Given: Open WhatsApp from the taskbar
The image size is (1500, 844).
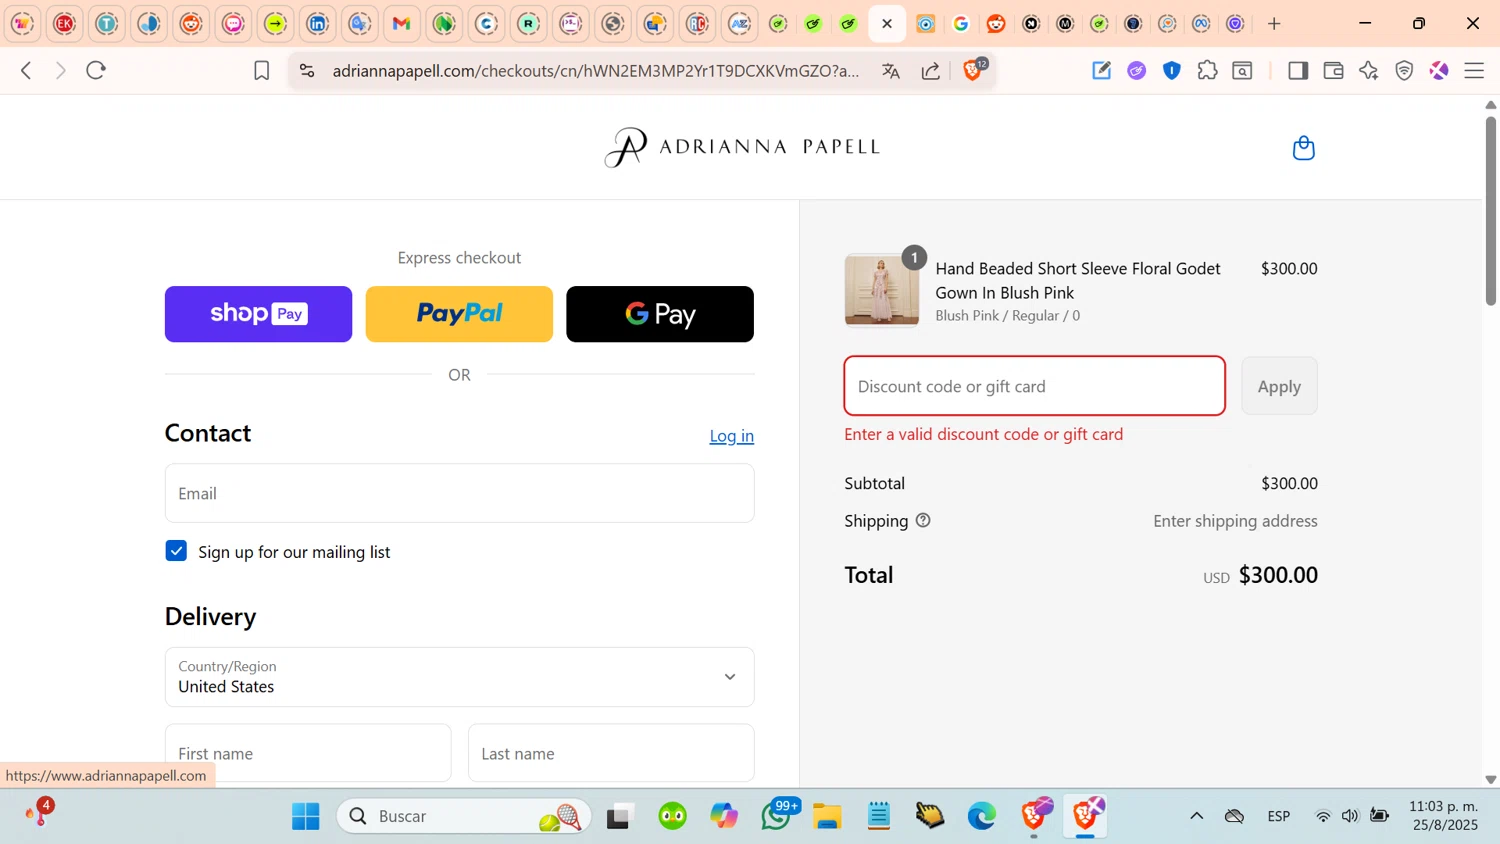Looking at the screenshot, I should click(776, 816).
